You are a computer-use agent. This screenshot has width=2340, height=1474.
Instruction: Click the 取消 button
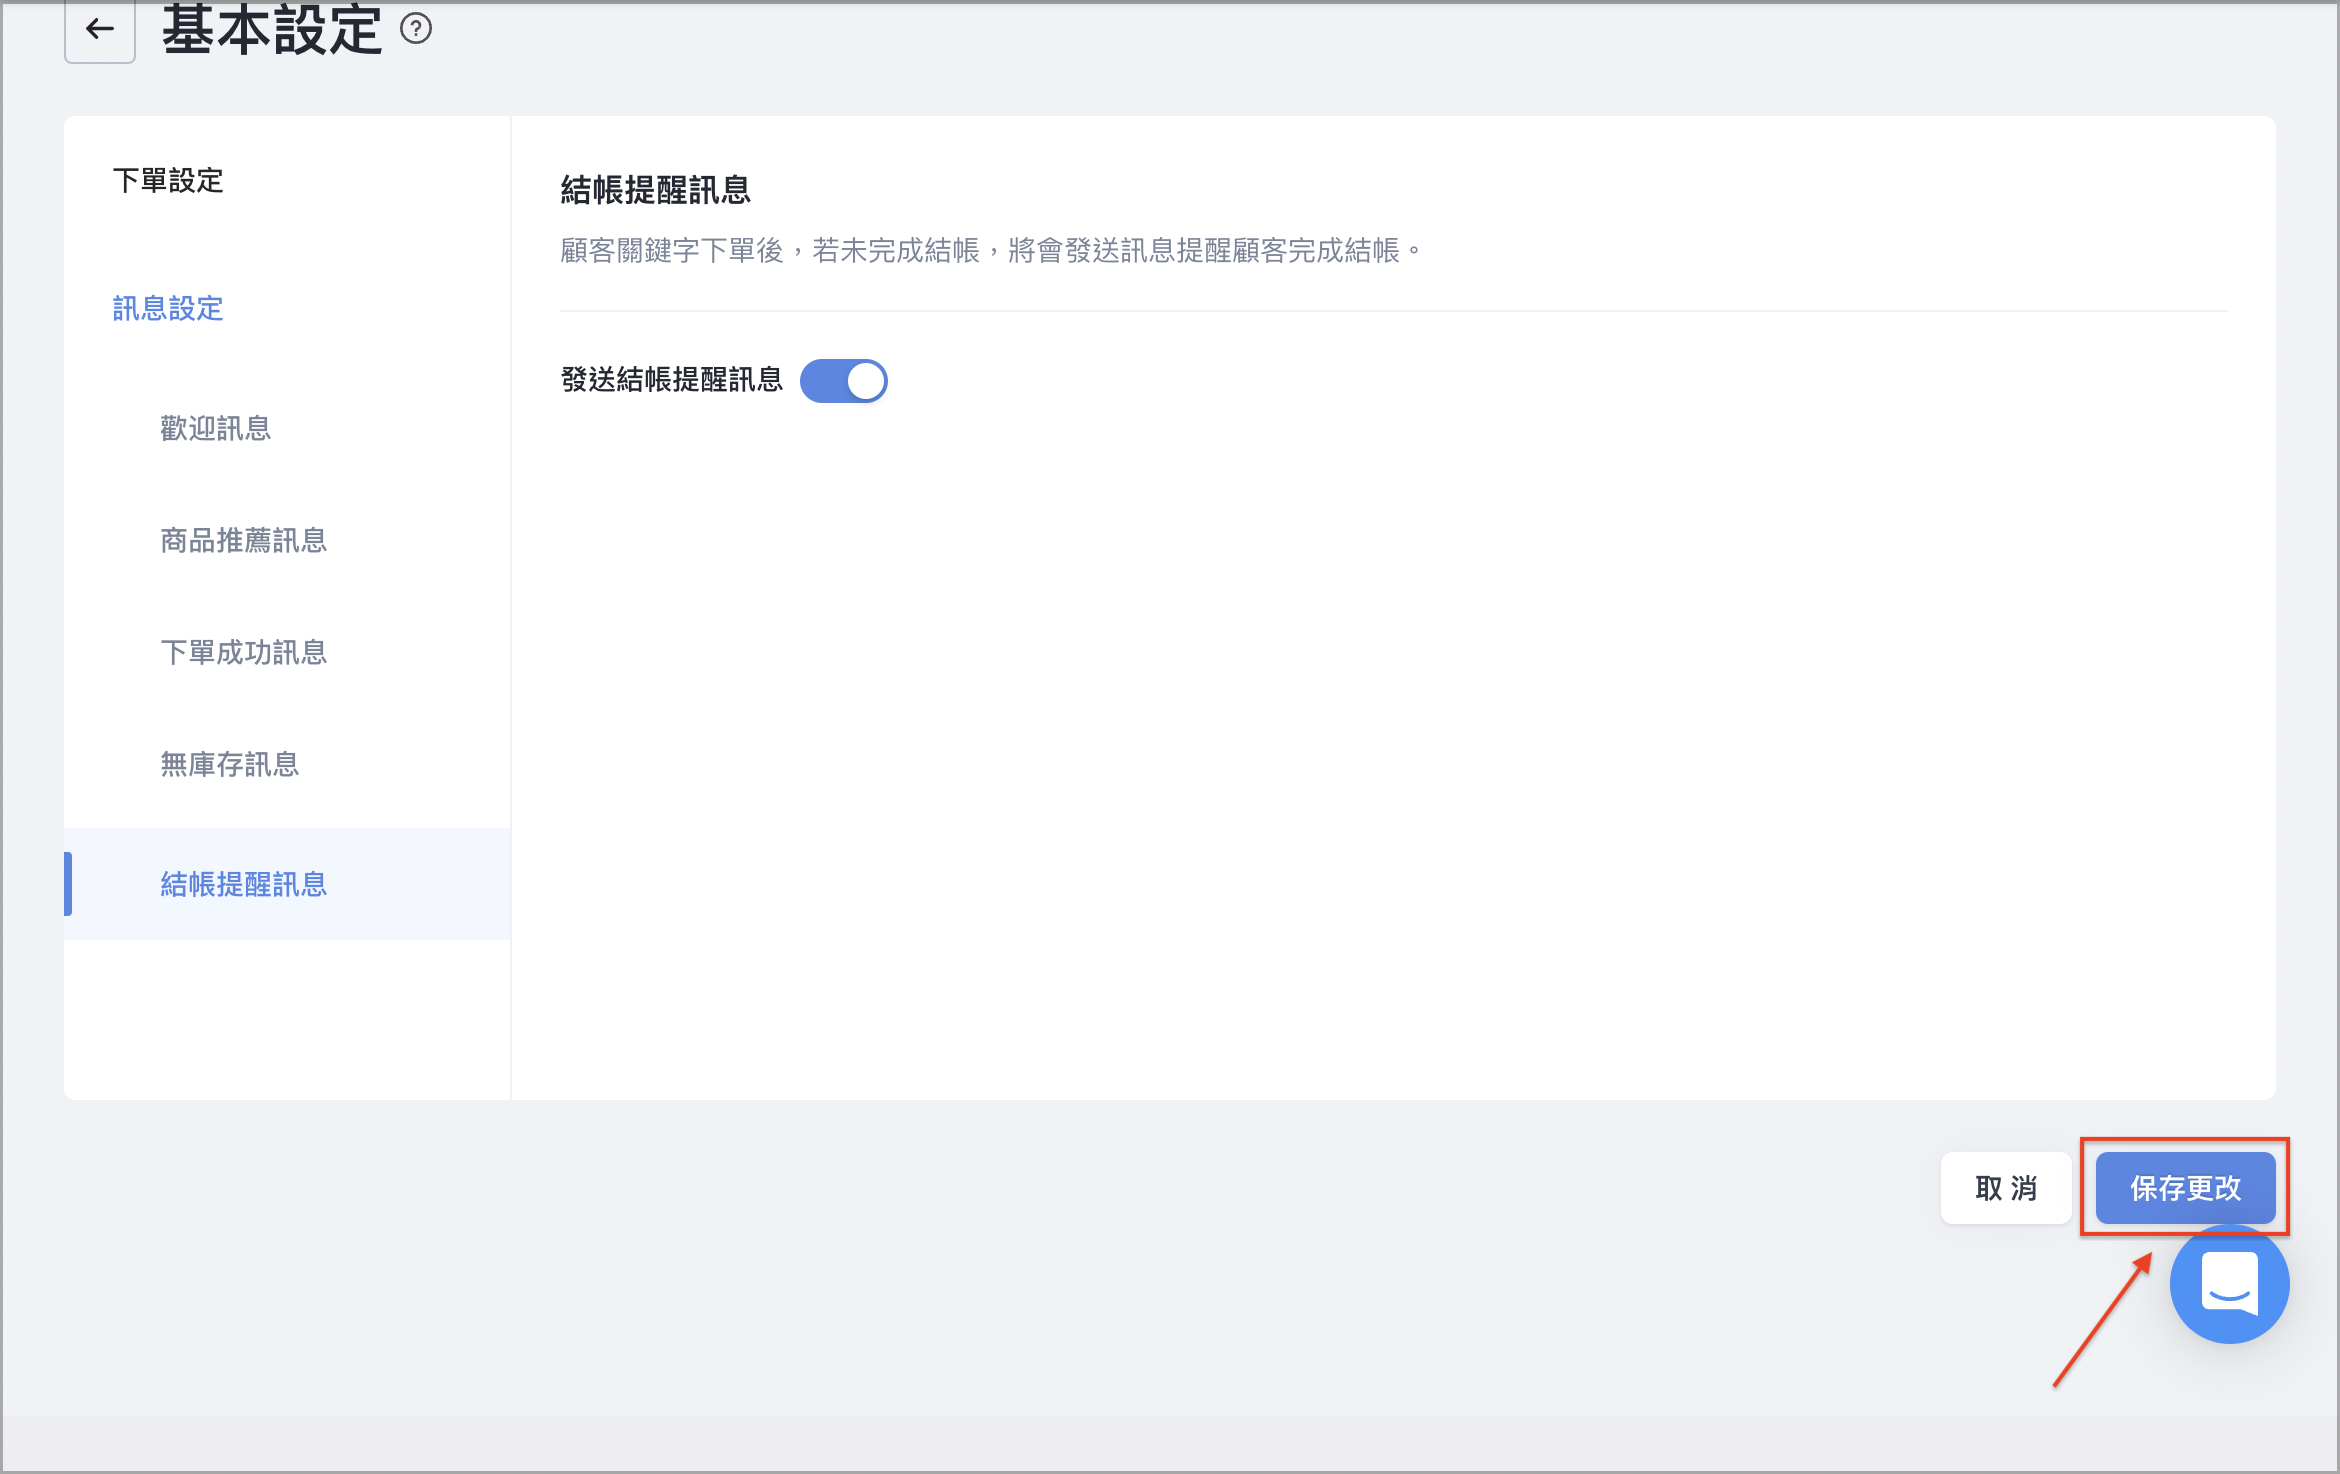point(2006,1188)
